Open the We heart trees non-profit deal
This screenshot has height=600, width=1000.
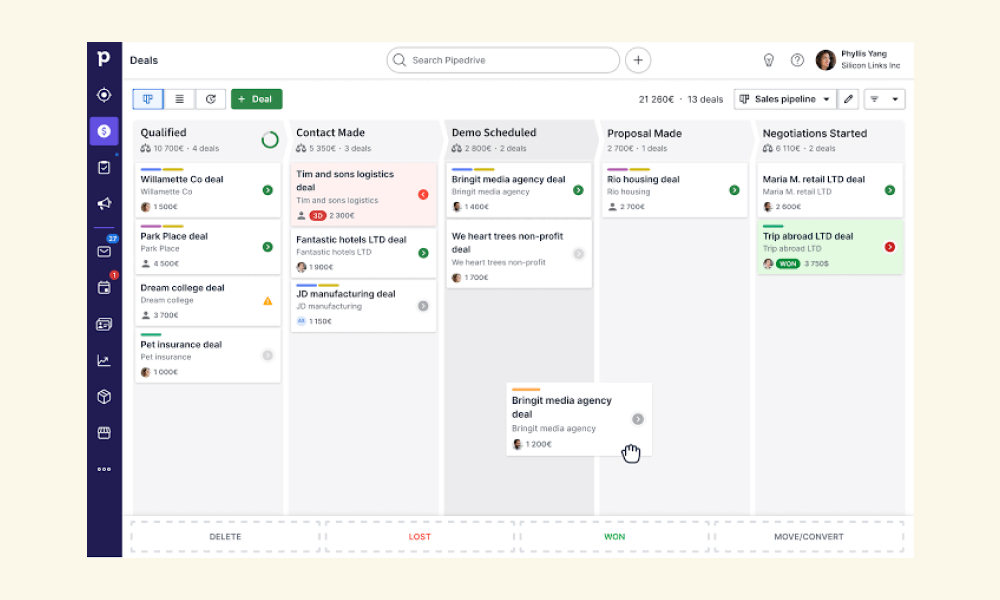point(519,254)
